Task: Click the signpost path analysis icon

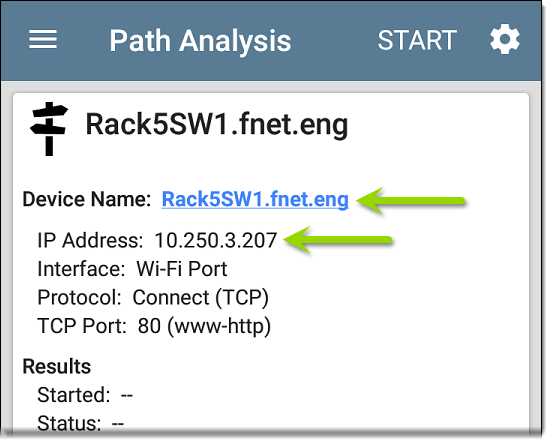Action: click(49, 129)
